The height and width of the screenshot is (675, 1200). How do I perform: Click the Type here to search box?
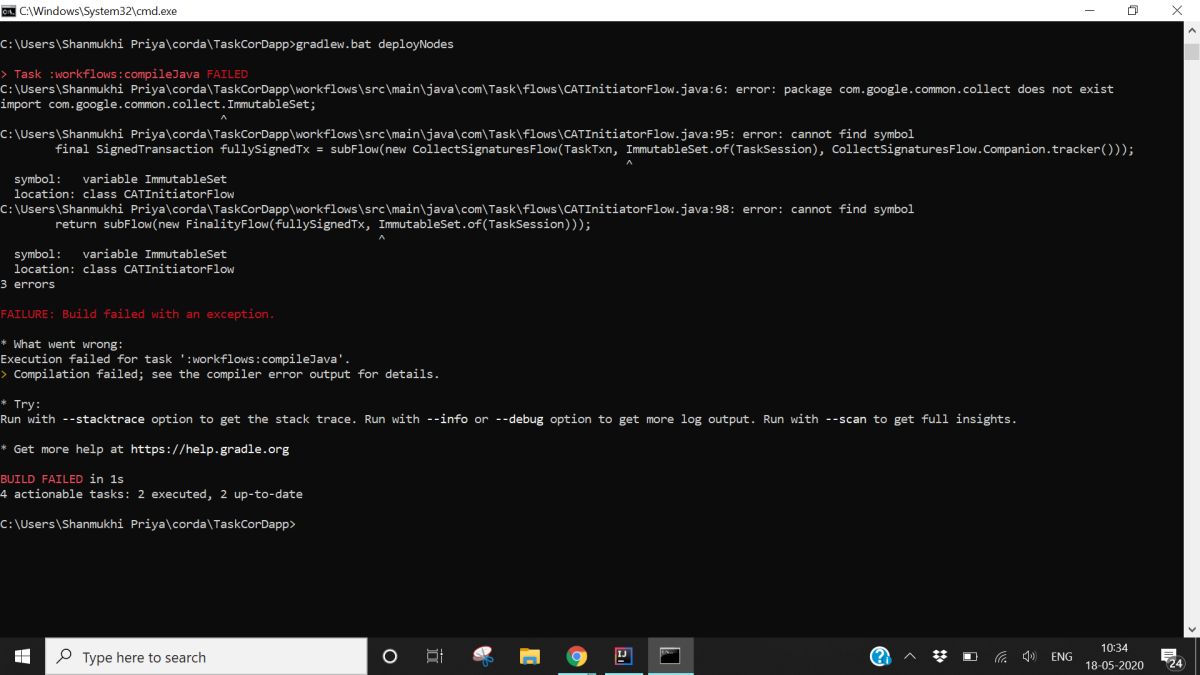pos(206,657)
